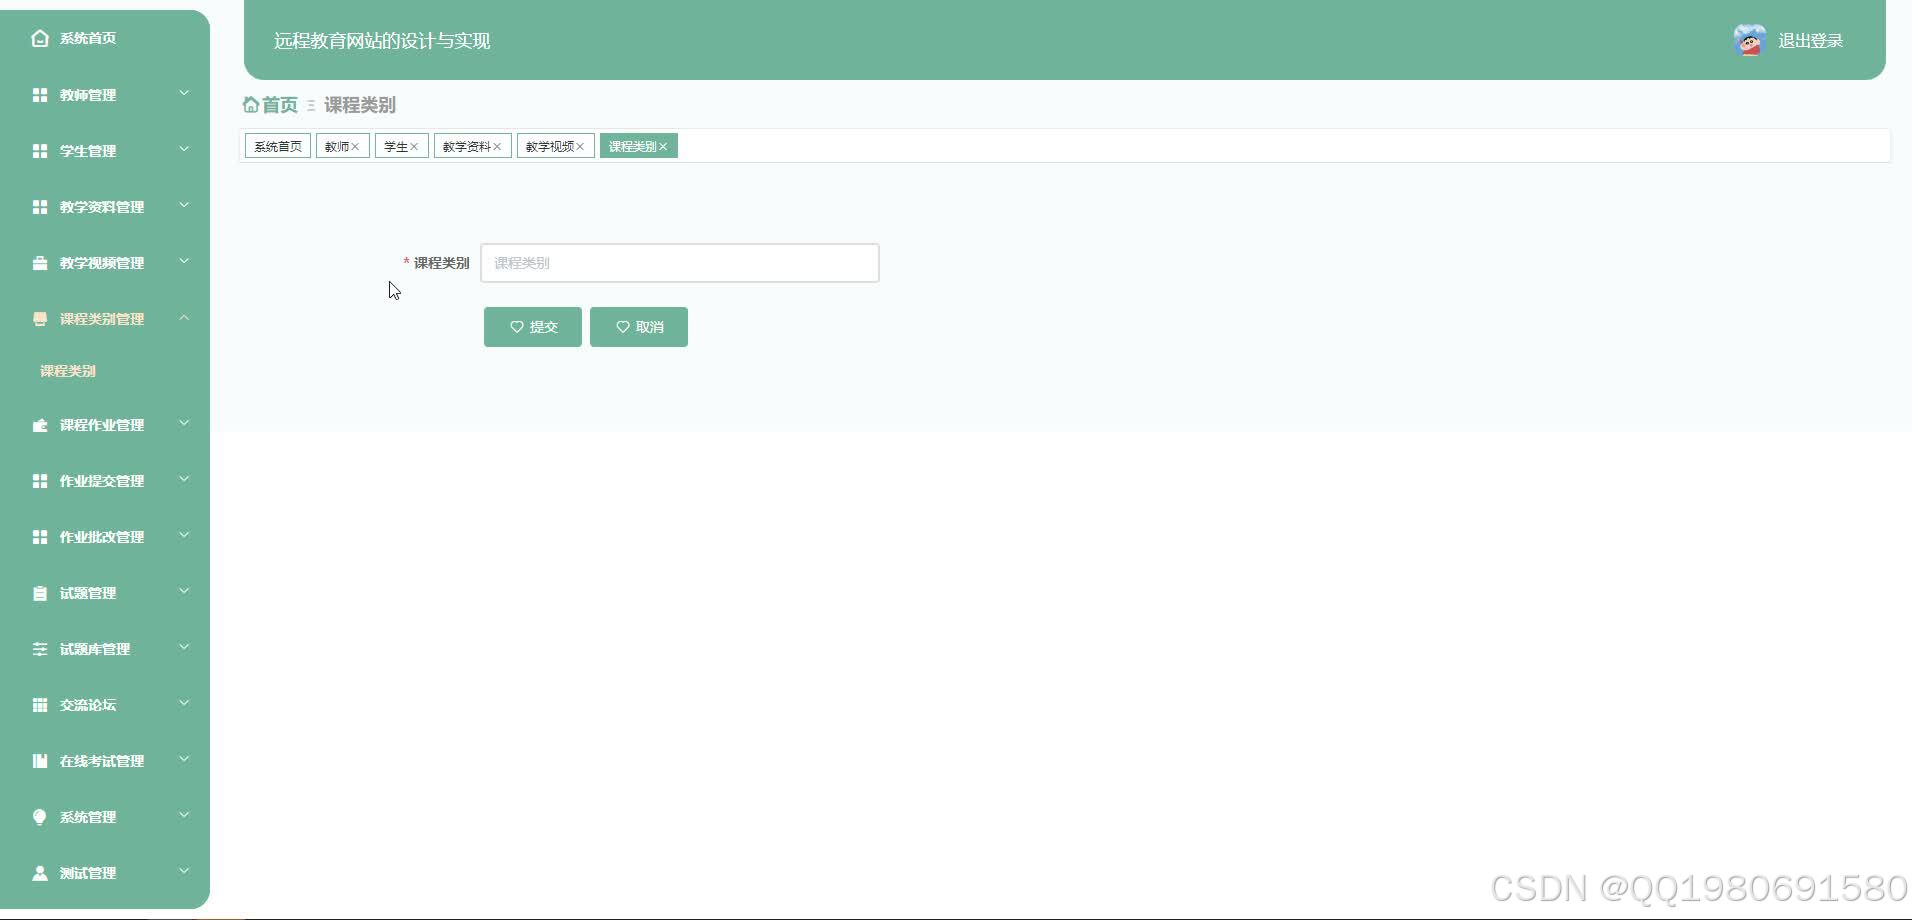Click the grid icon next to 作业提交管理
The image size is (1912, 920).
(40, 481)
